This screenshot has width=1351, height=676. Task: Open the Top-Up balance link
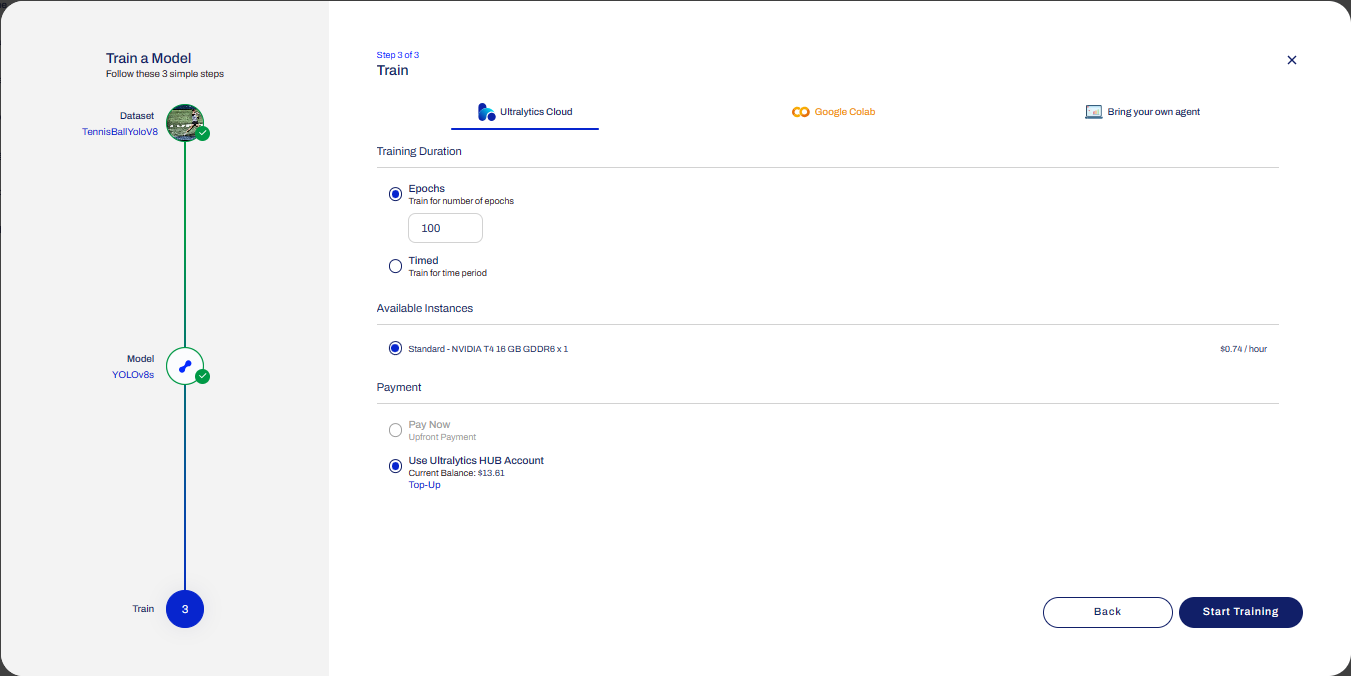point(424,485)
